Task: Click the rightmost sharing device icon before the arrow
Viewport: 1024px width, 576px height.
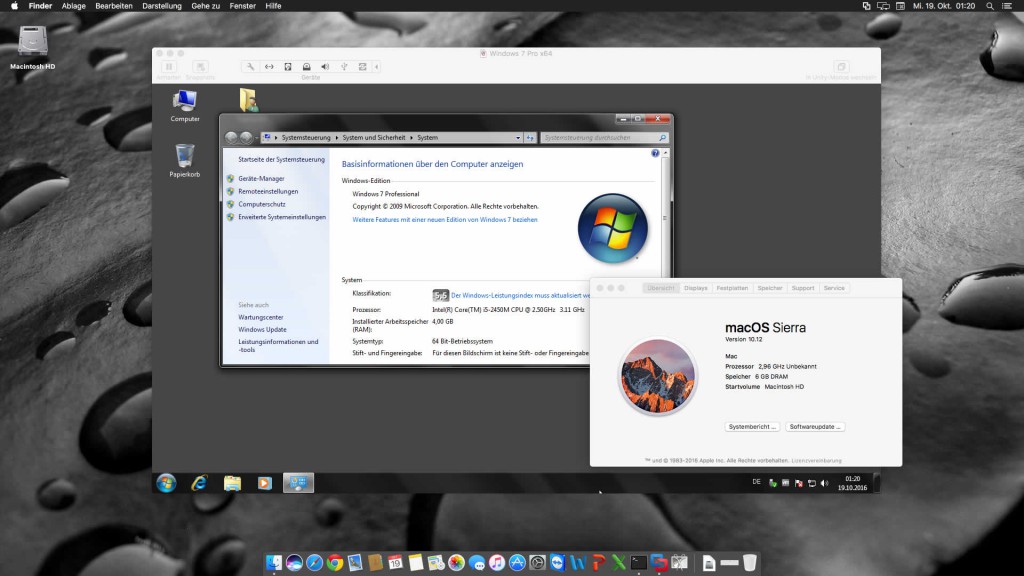Action: (362, 67)
